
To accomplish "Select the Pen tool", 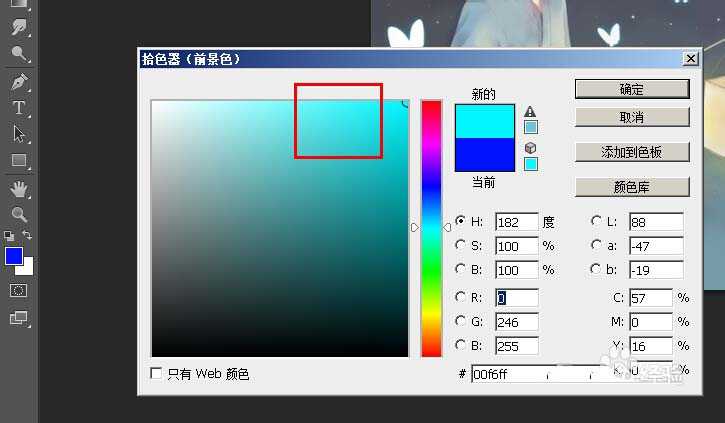I will 18,82.
